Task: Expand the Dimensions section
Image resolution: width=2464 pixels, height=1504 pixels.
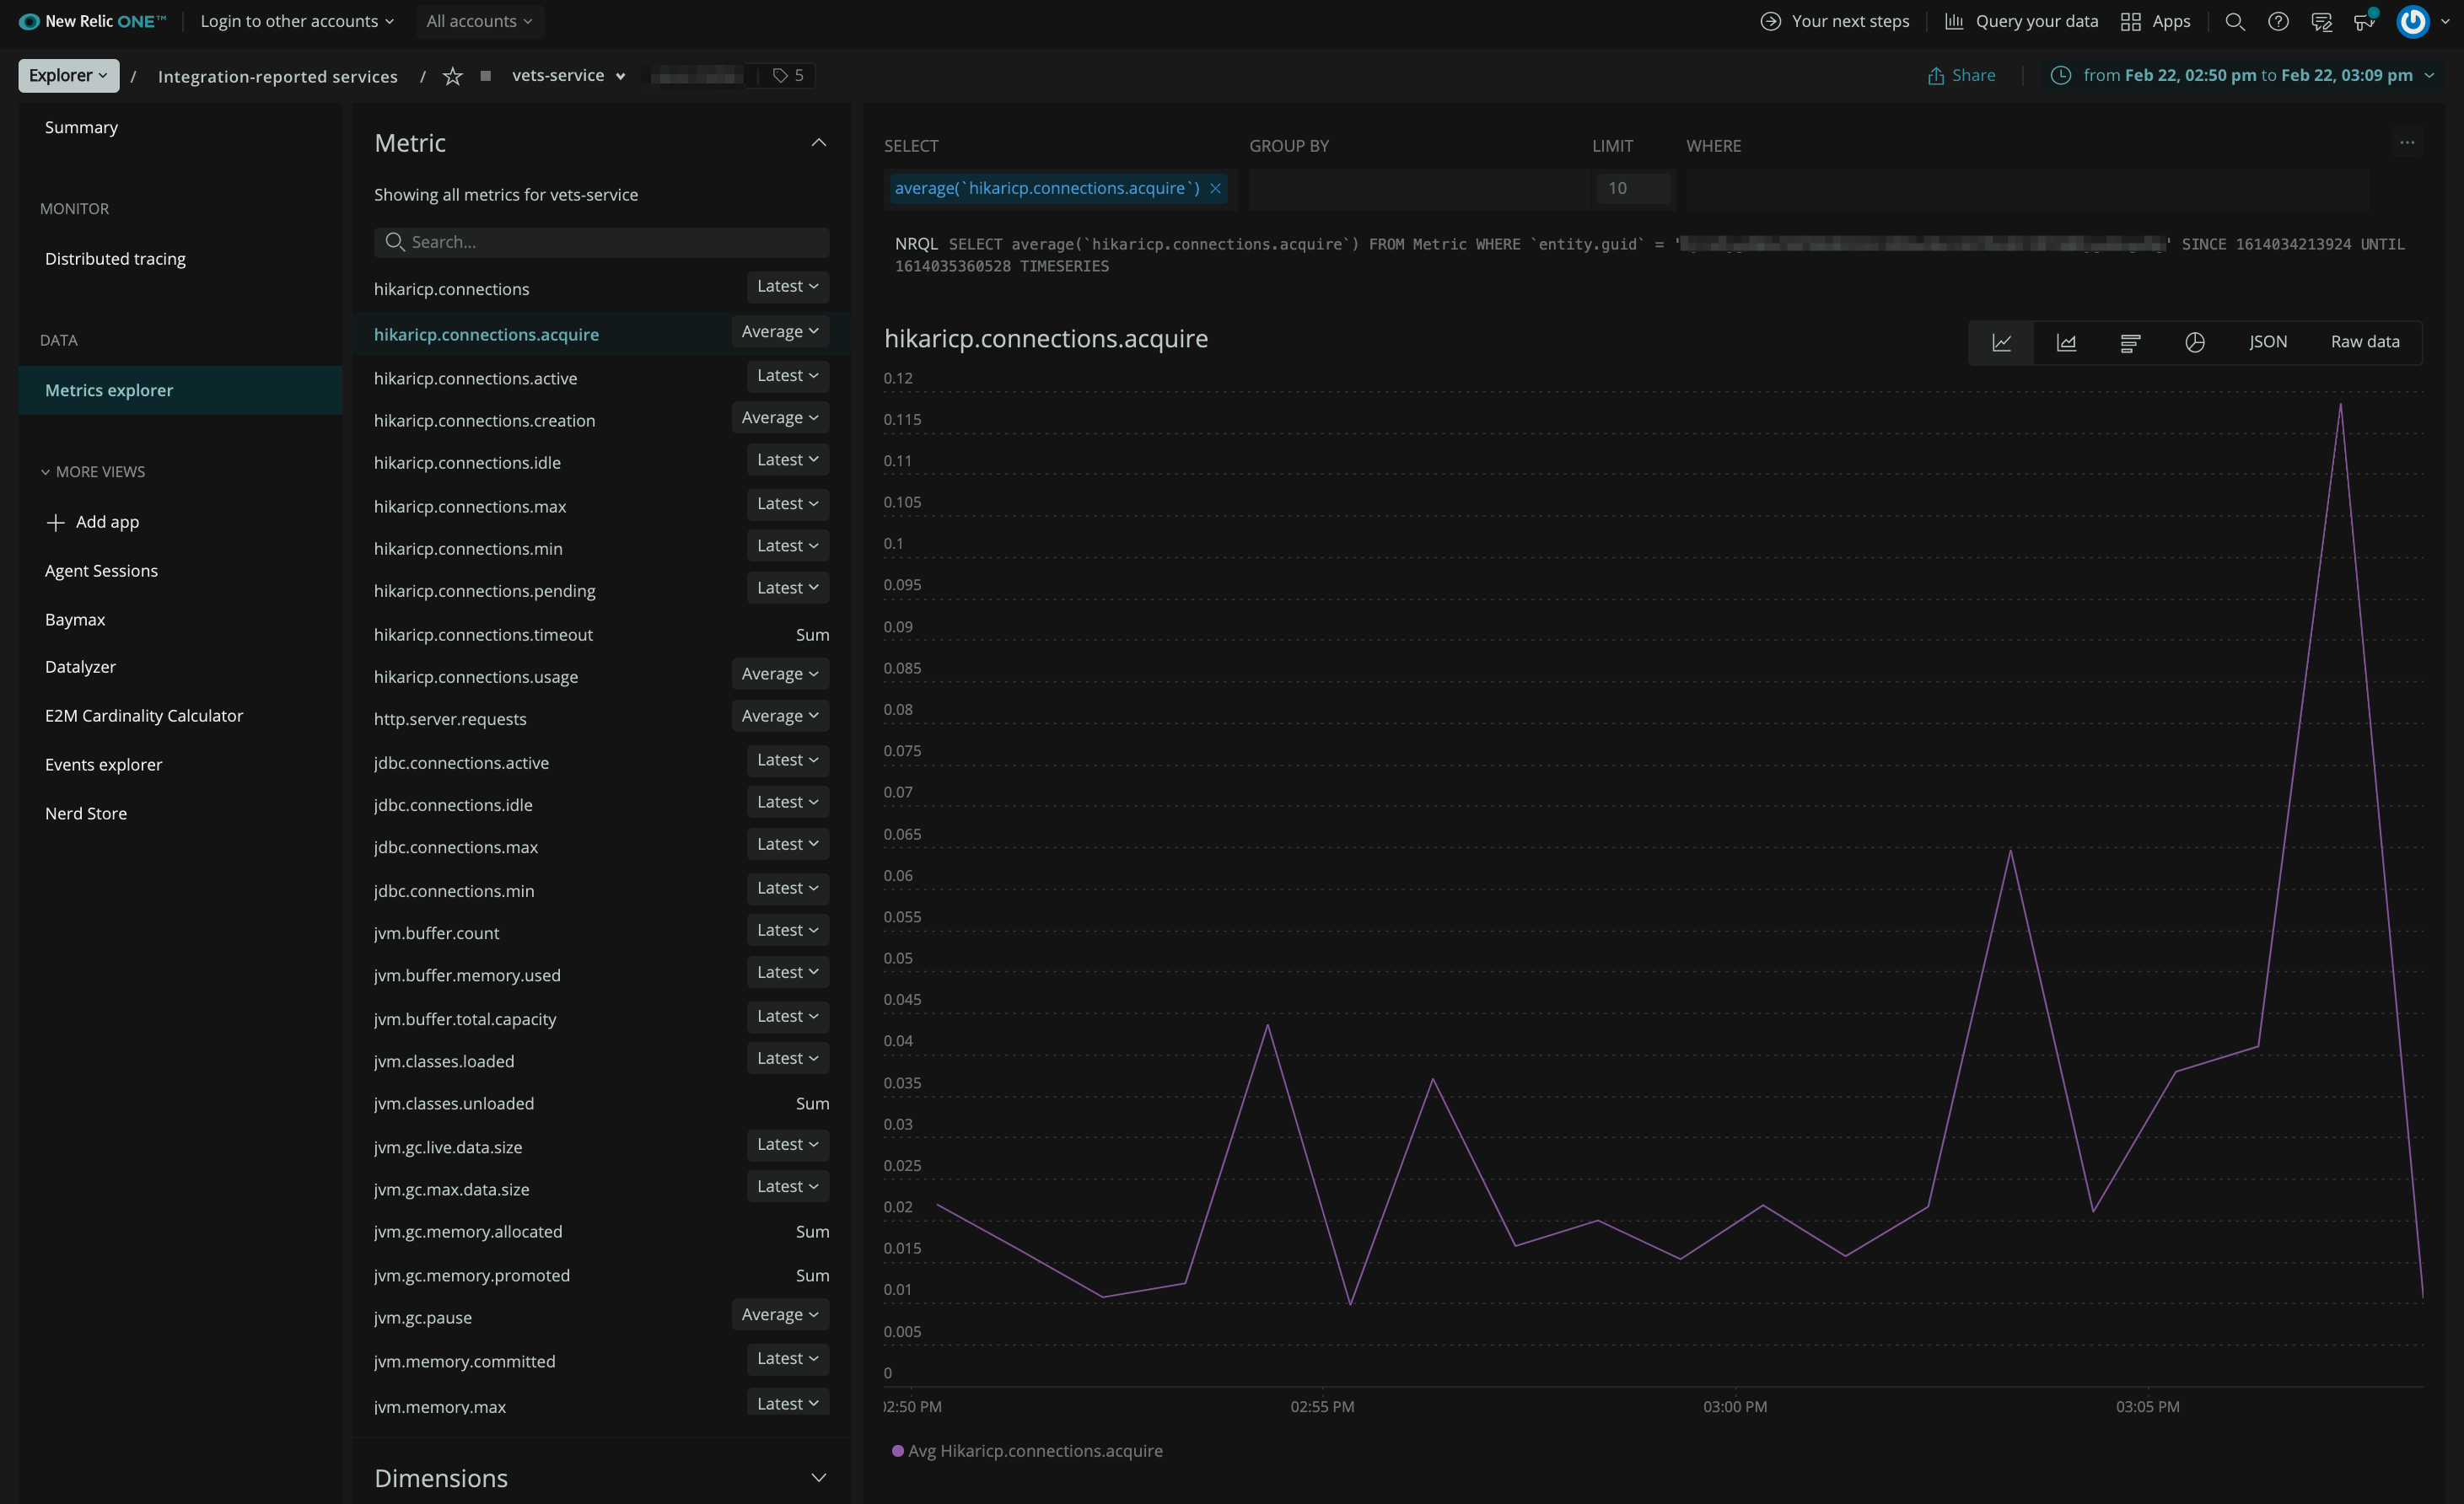Action: [x=818, y=1477]
